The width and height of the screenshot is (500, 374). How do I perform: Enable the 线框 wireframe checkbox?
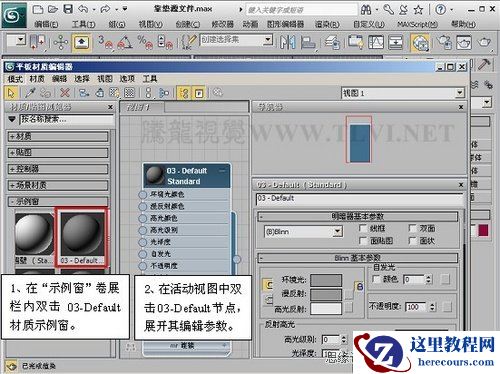point(363,228)
